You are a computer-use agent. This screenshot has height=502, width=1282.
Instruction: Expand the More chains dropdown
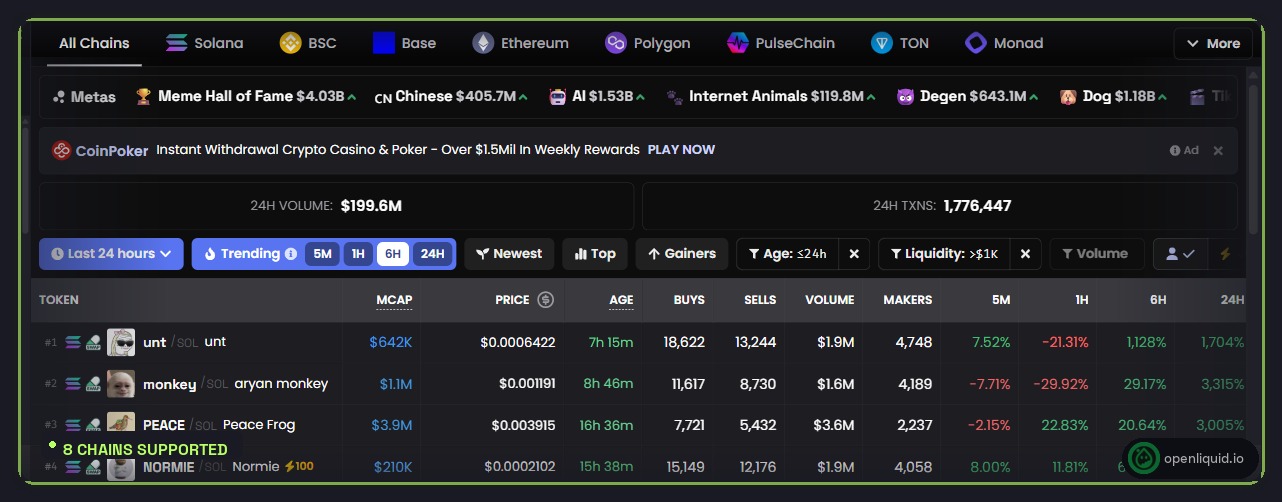tap(1212, 43)
